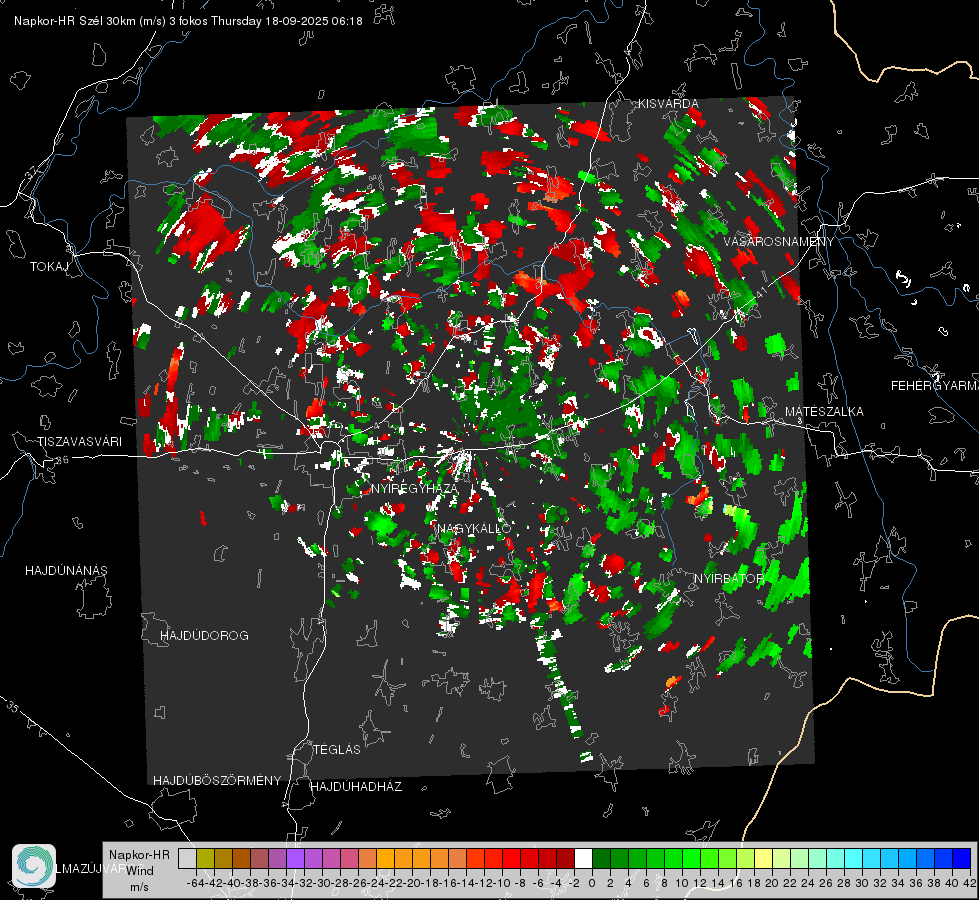Pick the olive swatch between -64 and -42
This screenshot has height=900, width=979.
click(x=205, y=859)
